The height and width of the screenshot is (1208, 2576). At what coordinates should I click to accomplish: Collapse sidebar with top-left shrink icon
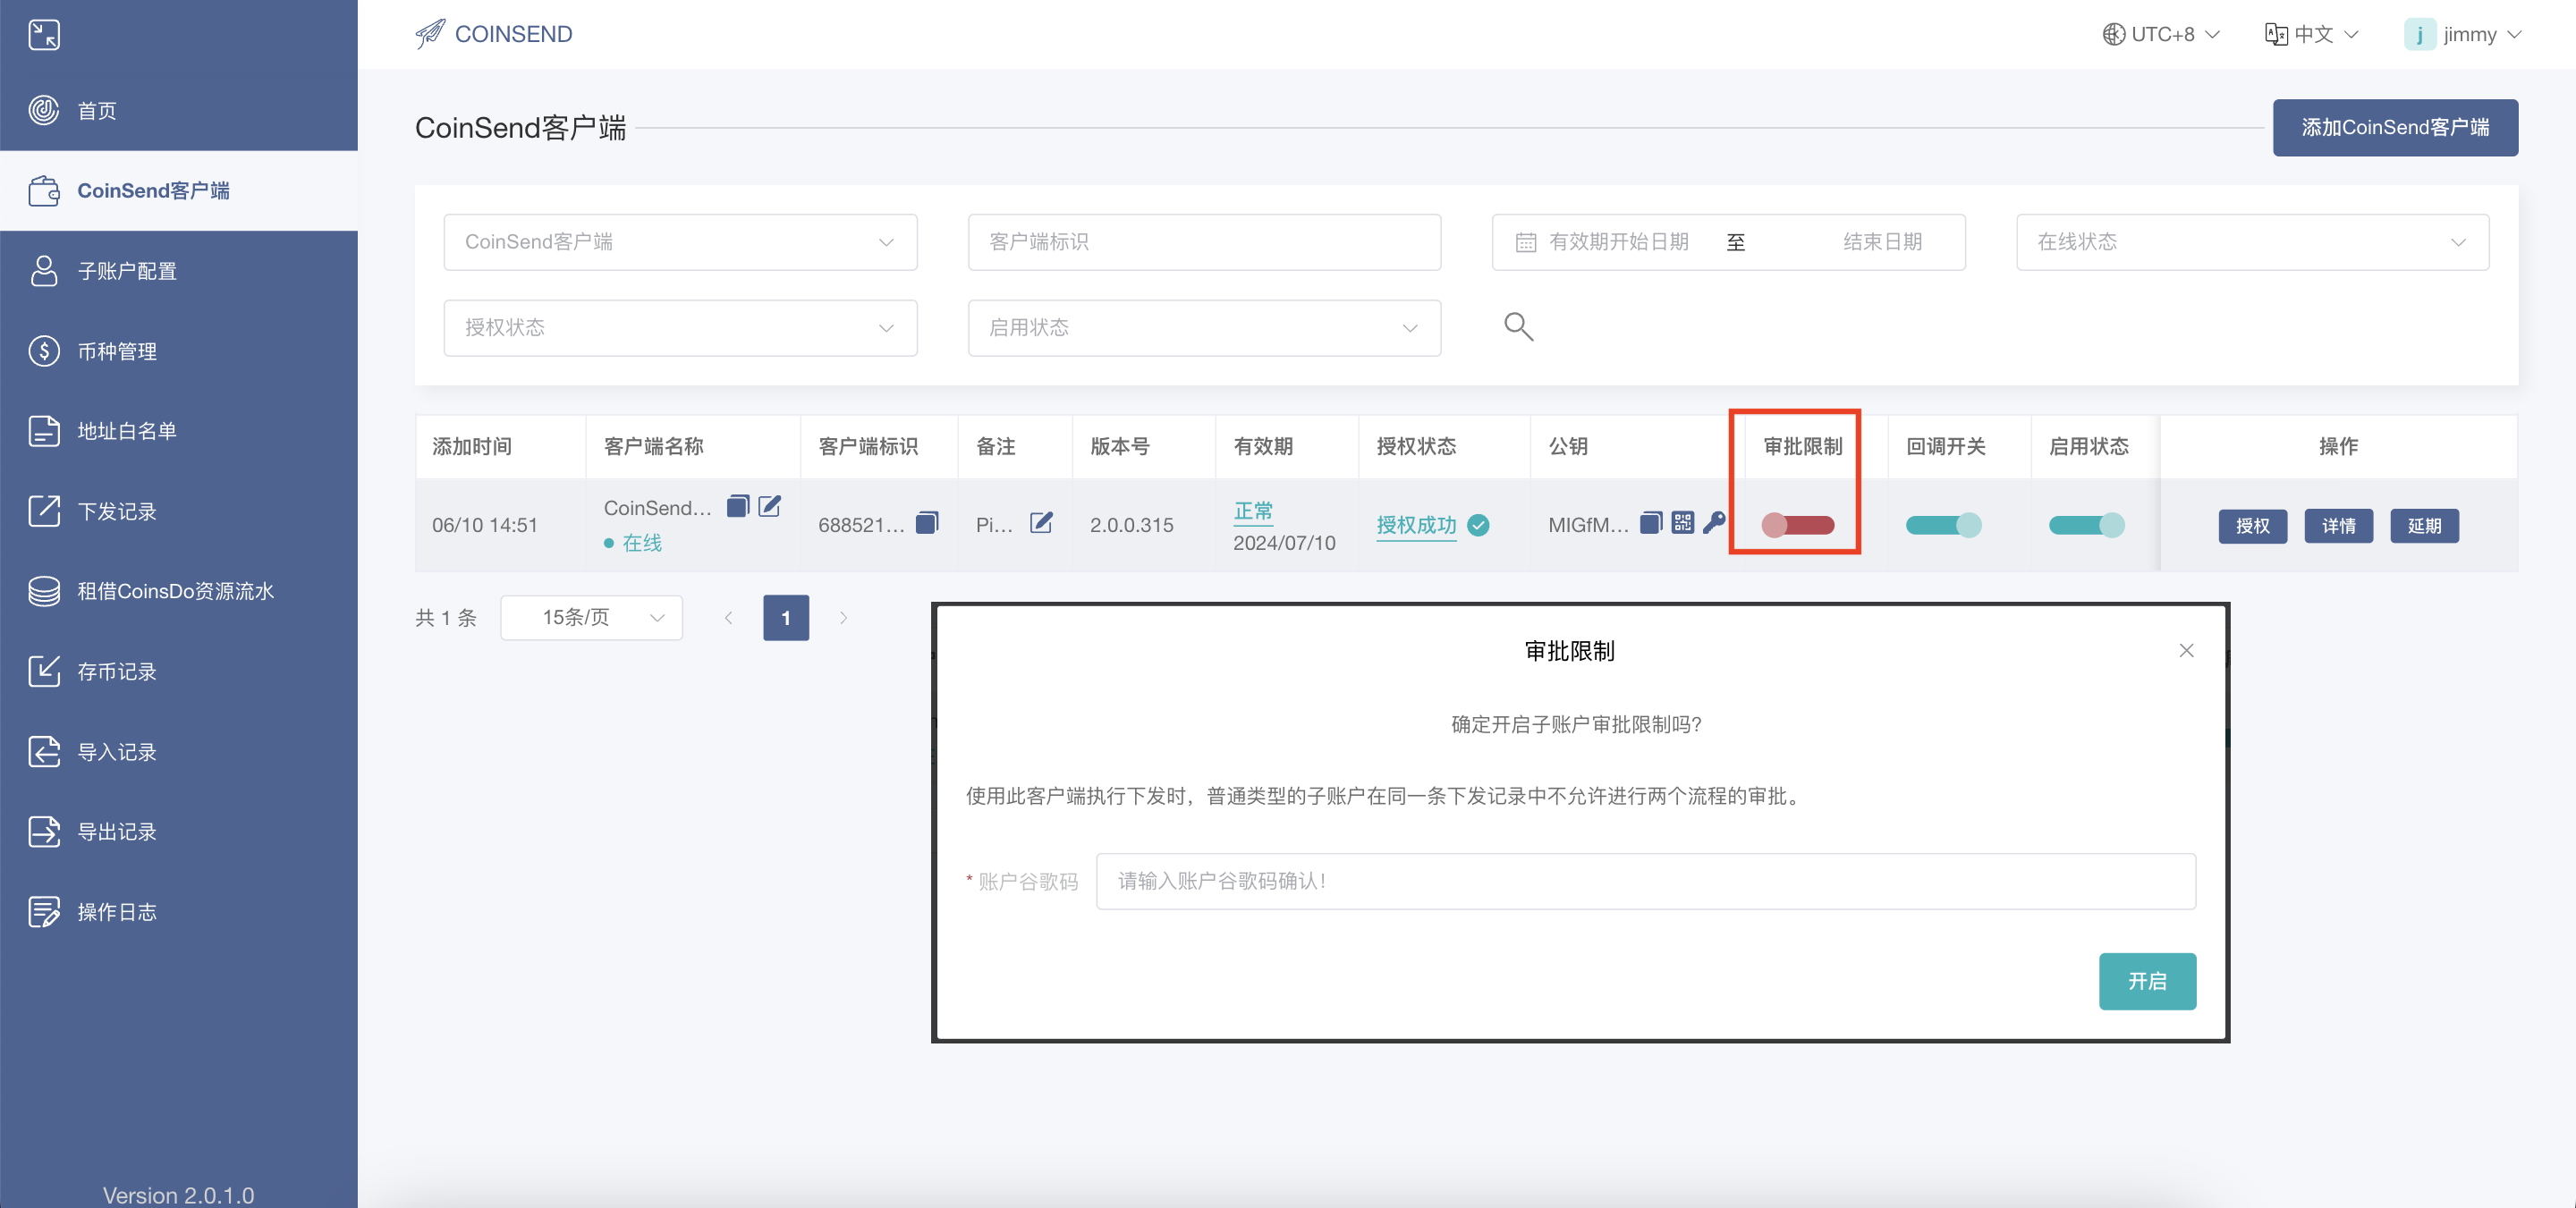pos(44,35)
